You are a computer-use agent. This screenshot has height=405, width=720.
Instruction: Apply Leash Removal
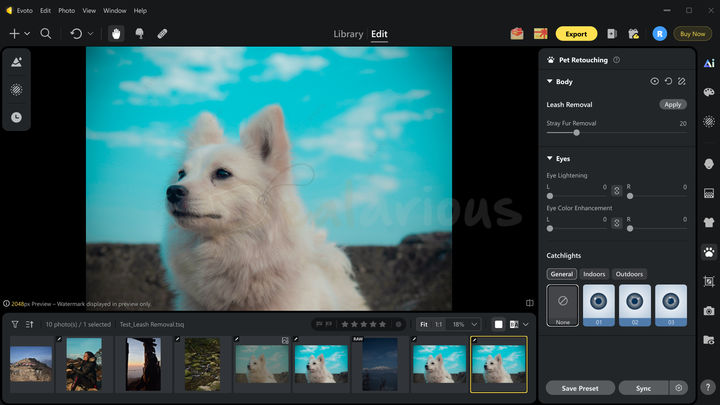pos(673,105)
